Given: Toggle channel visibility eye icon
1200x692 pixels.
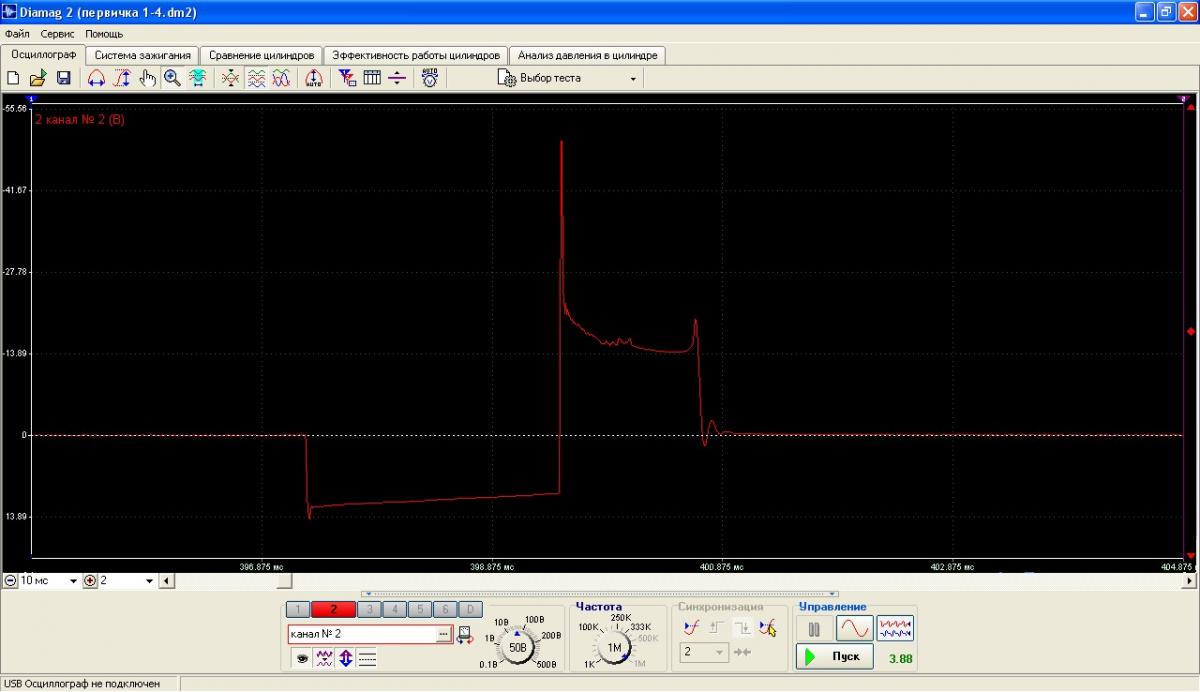Looking at the screenshot, I should [x=300, y=658].
